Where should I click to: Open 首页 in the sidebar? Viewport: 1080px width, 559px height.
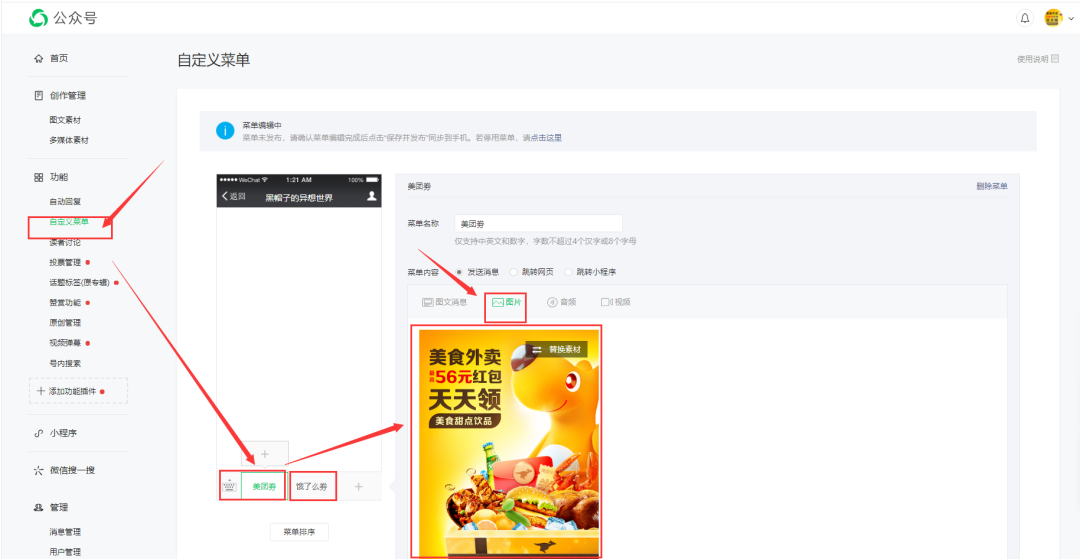pos(59,59)
